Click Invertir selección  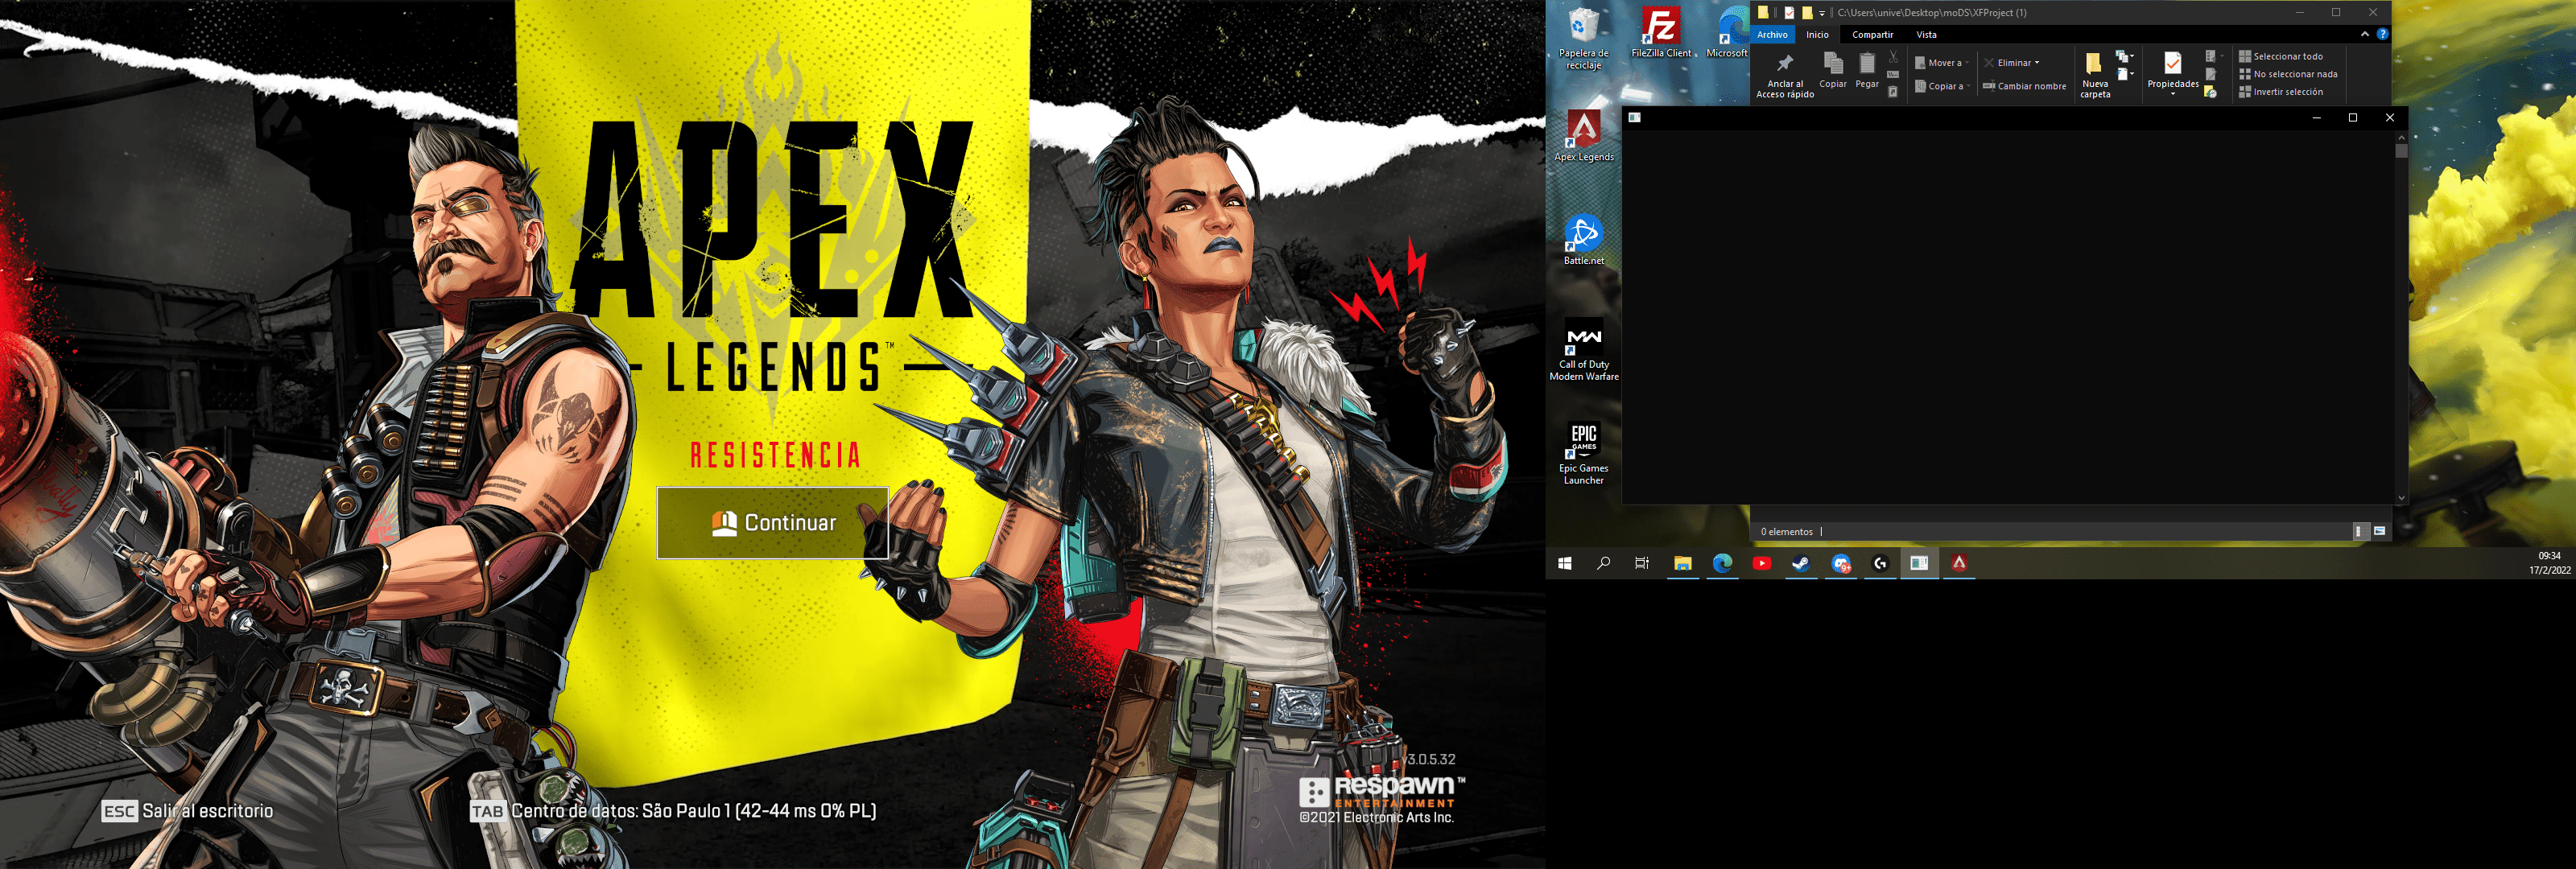[x=2281, y=92]
